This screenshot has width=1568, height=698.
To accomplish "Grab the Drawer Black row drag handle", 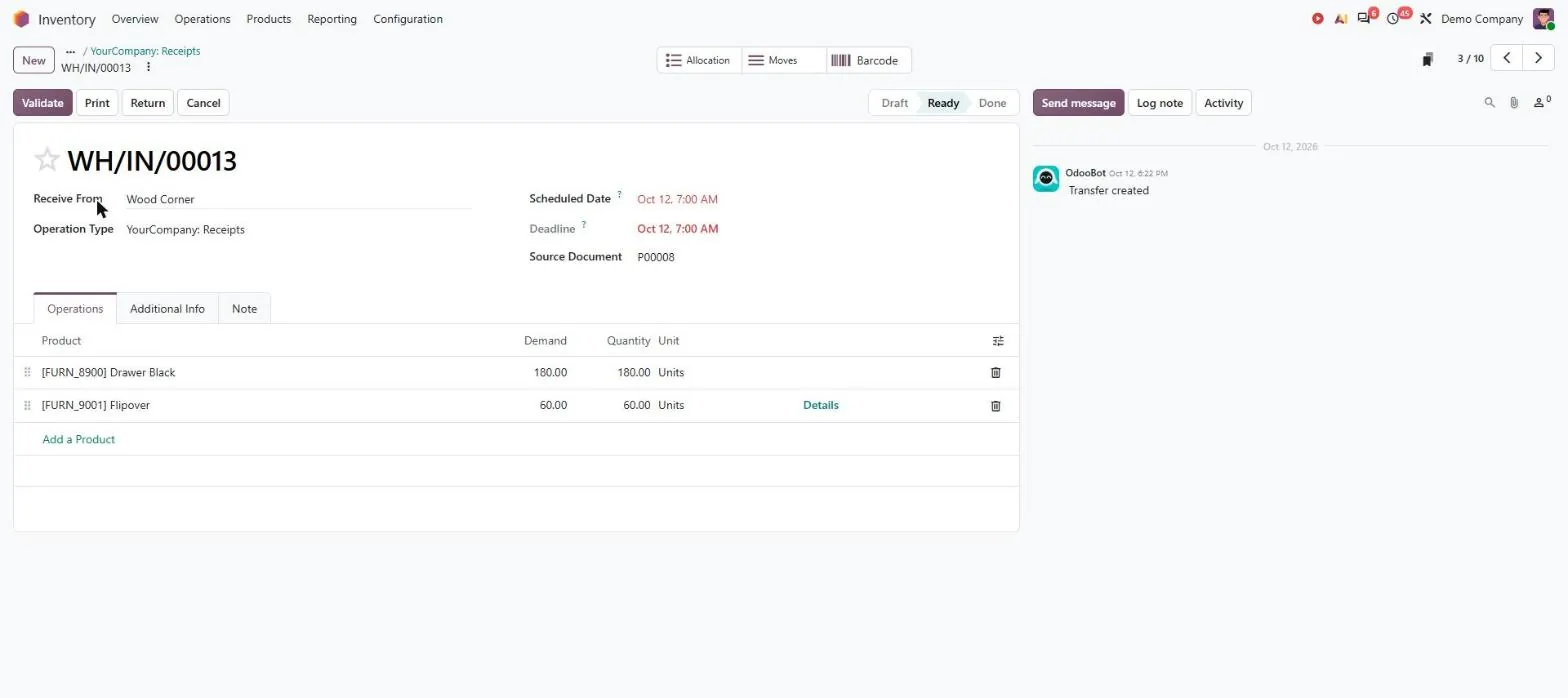I will pos(27,372).
